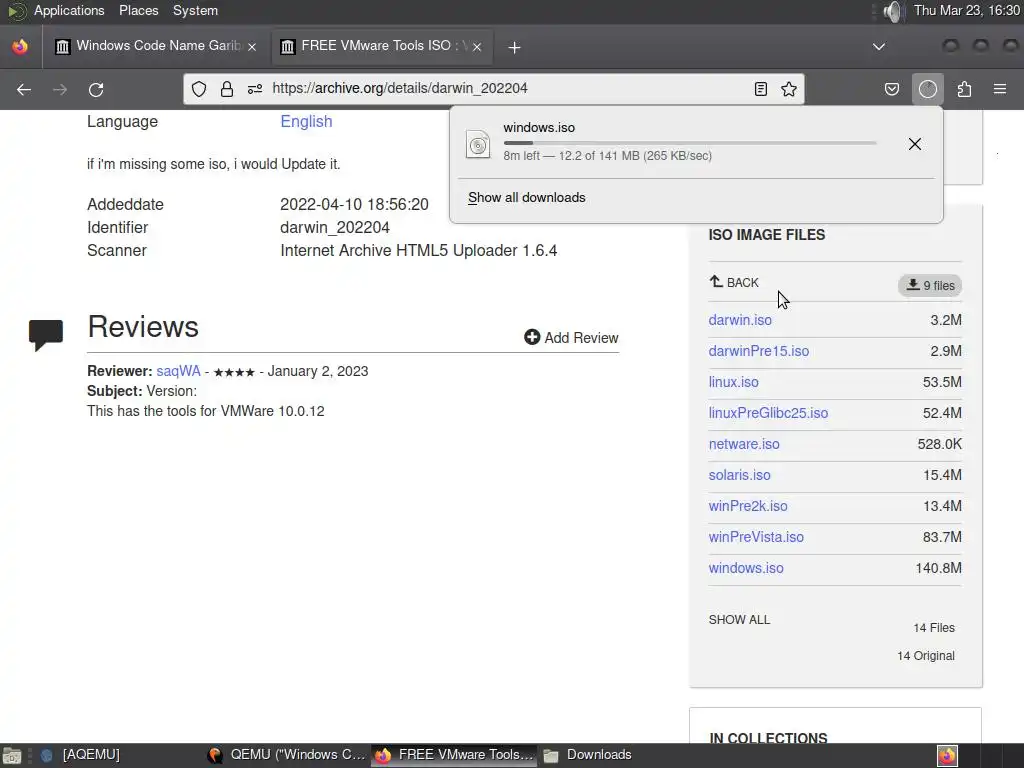1024x768 pixels.
Task: Click 14 Original text
Action: (925, 656)
